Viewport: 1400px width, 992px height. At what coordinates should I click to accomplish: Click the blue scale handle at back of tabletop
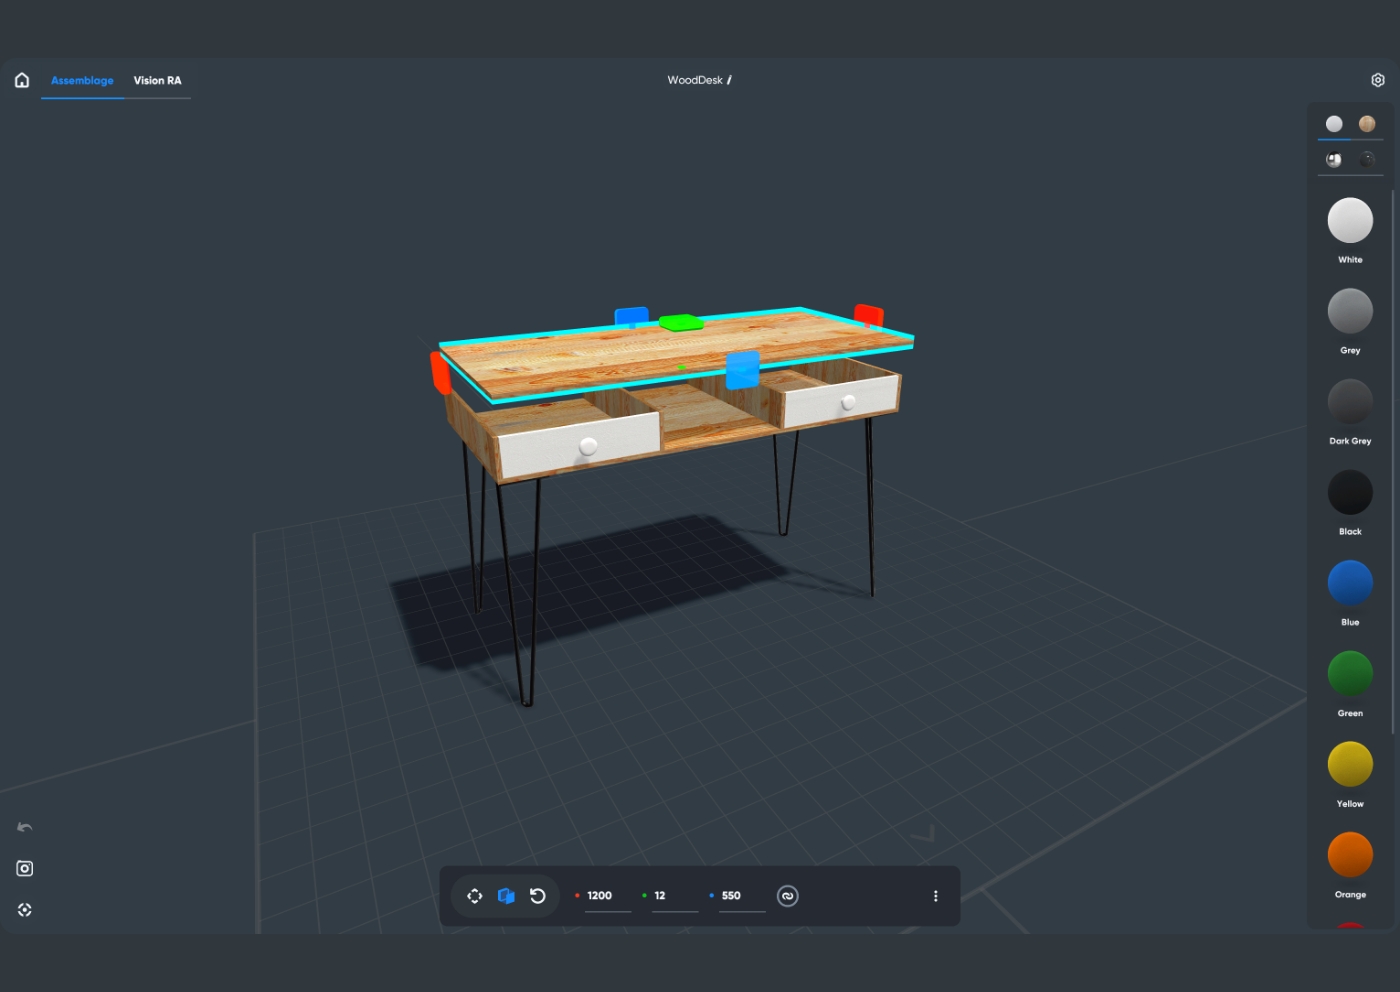631,317
